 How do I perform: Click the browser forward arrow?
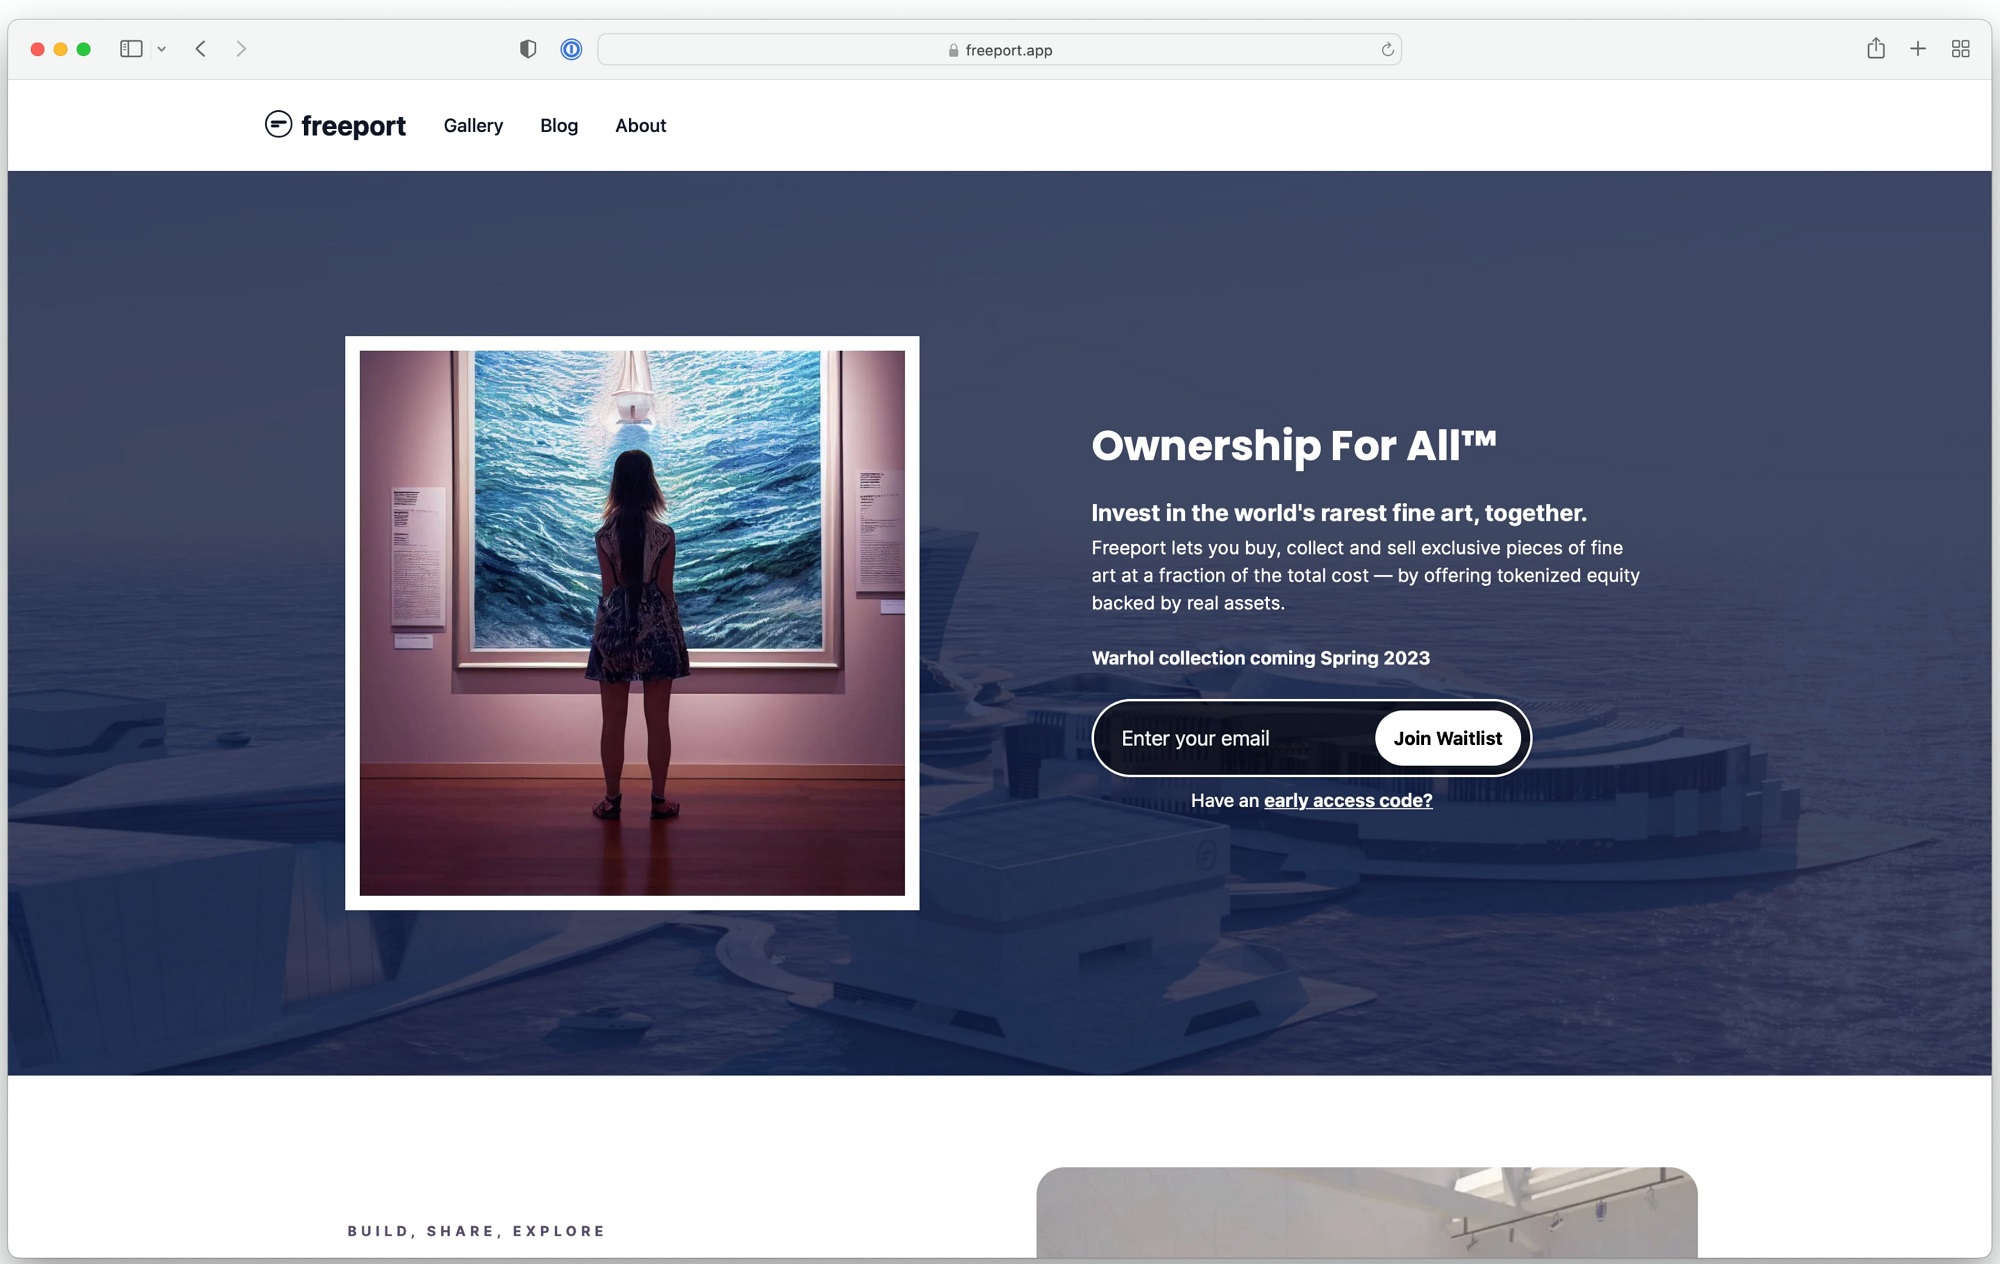pos(241,49)
